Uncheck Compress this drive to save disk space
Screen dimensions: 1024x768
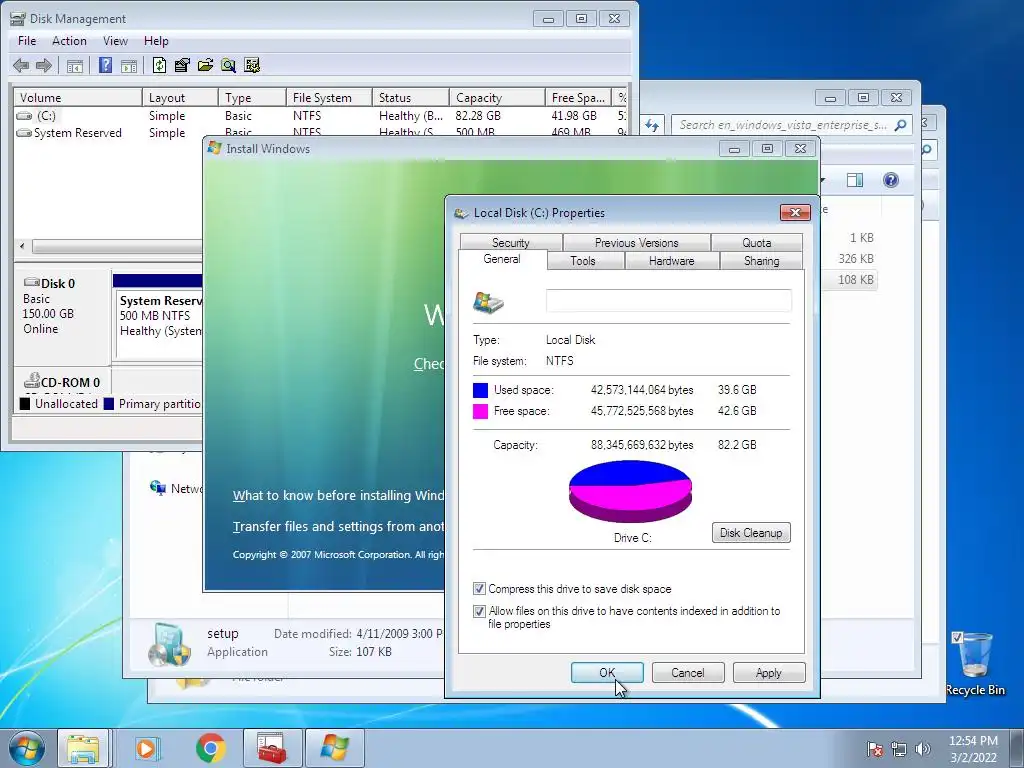pos(479,589)
